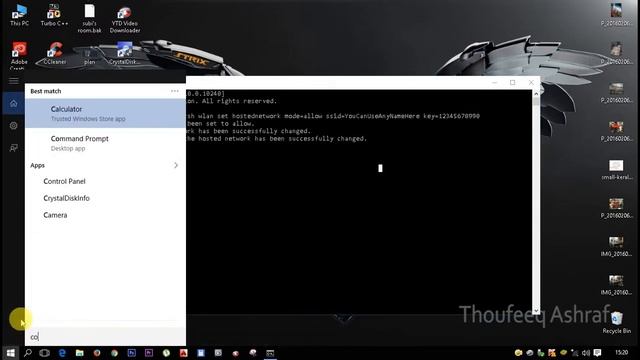Open the Recycle Bin
640x360 pixels.
616,322
